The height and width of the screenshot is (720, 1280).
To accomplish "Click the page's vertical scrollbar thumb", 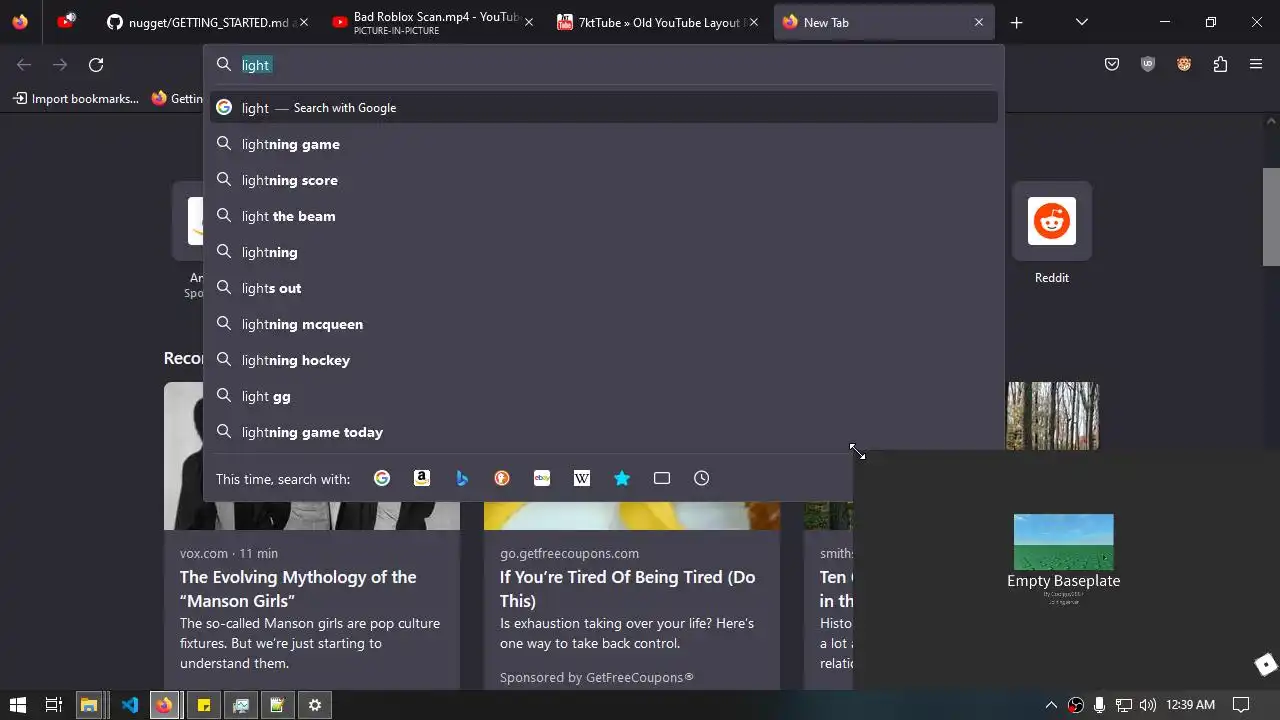I will [x=1271, y=216].
